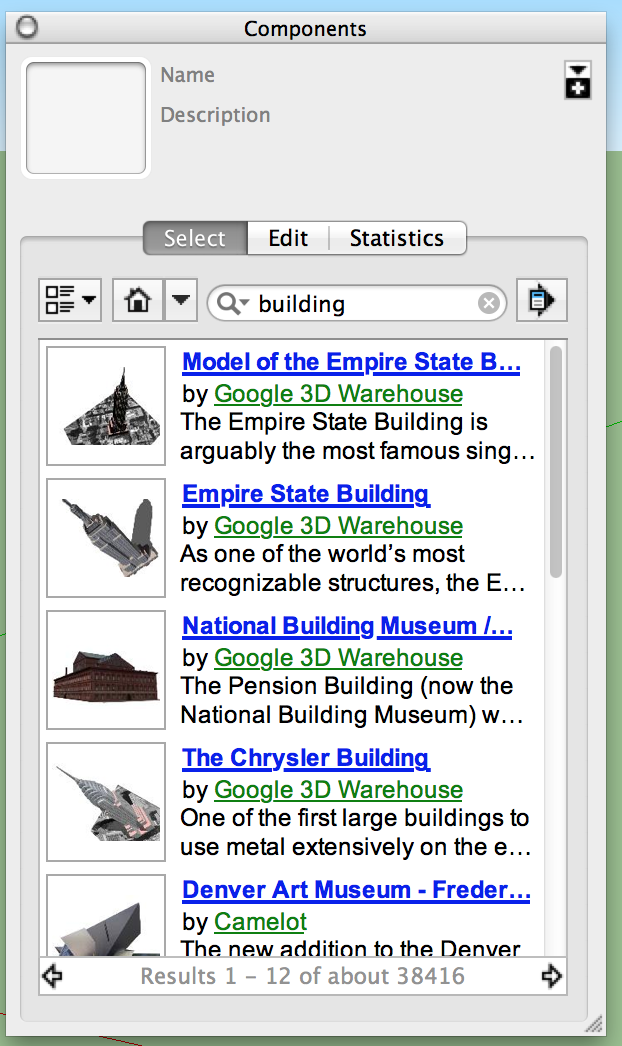Click 'The Empire State Building is' description text
The height and width of the screenshot is (1046, 622).
(x=334, y=422)
